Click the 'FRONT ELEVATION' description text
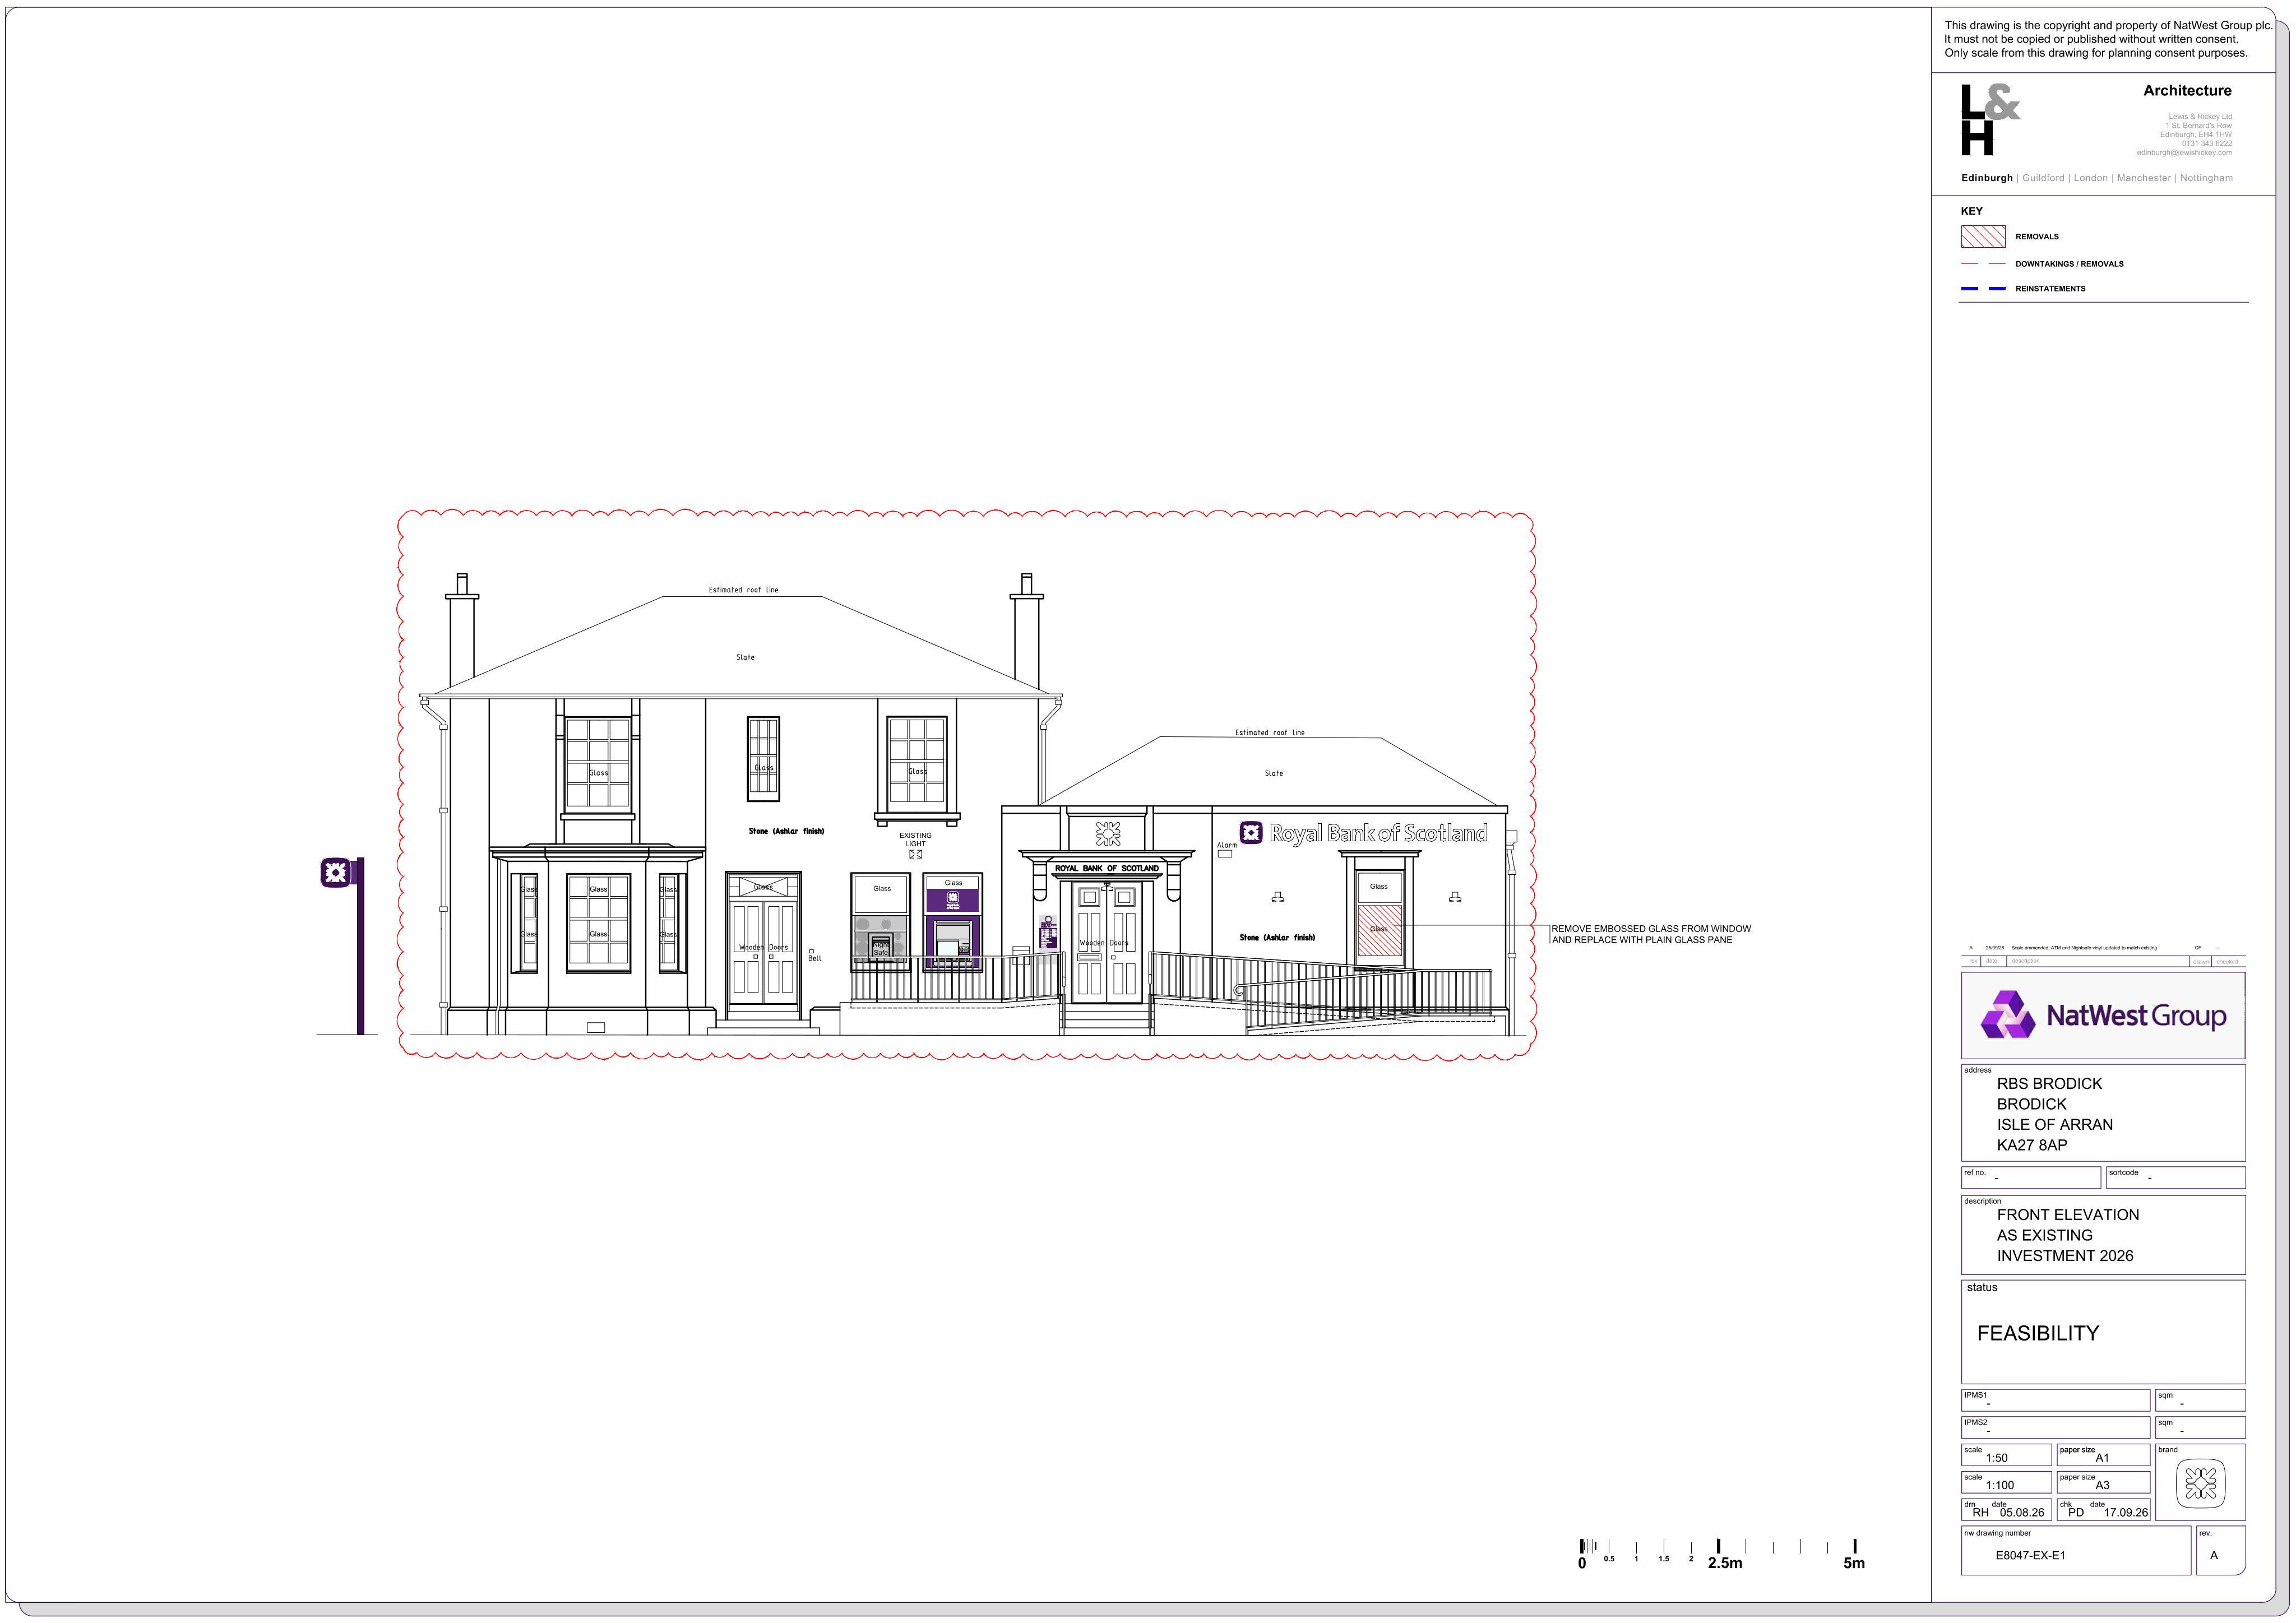2296x1623 pixels. click(x=2068, y=1215)
